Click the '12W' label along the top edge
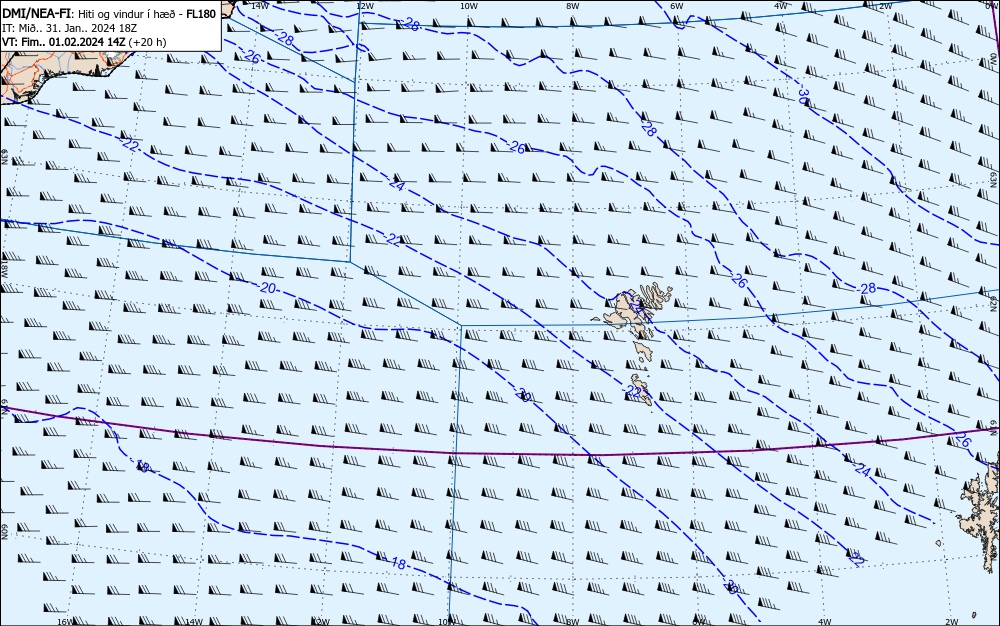This screenshot has width=1000, height=626. pos(364,6)
